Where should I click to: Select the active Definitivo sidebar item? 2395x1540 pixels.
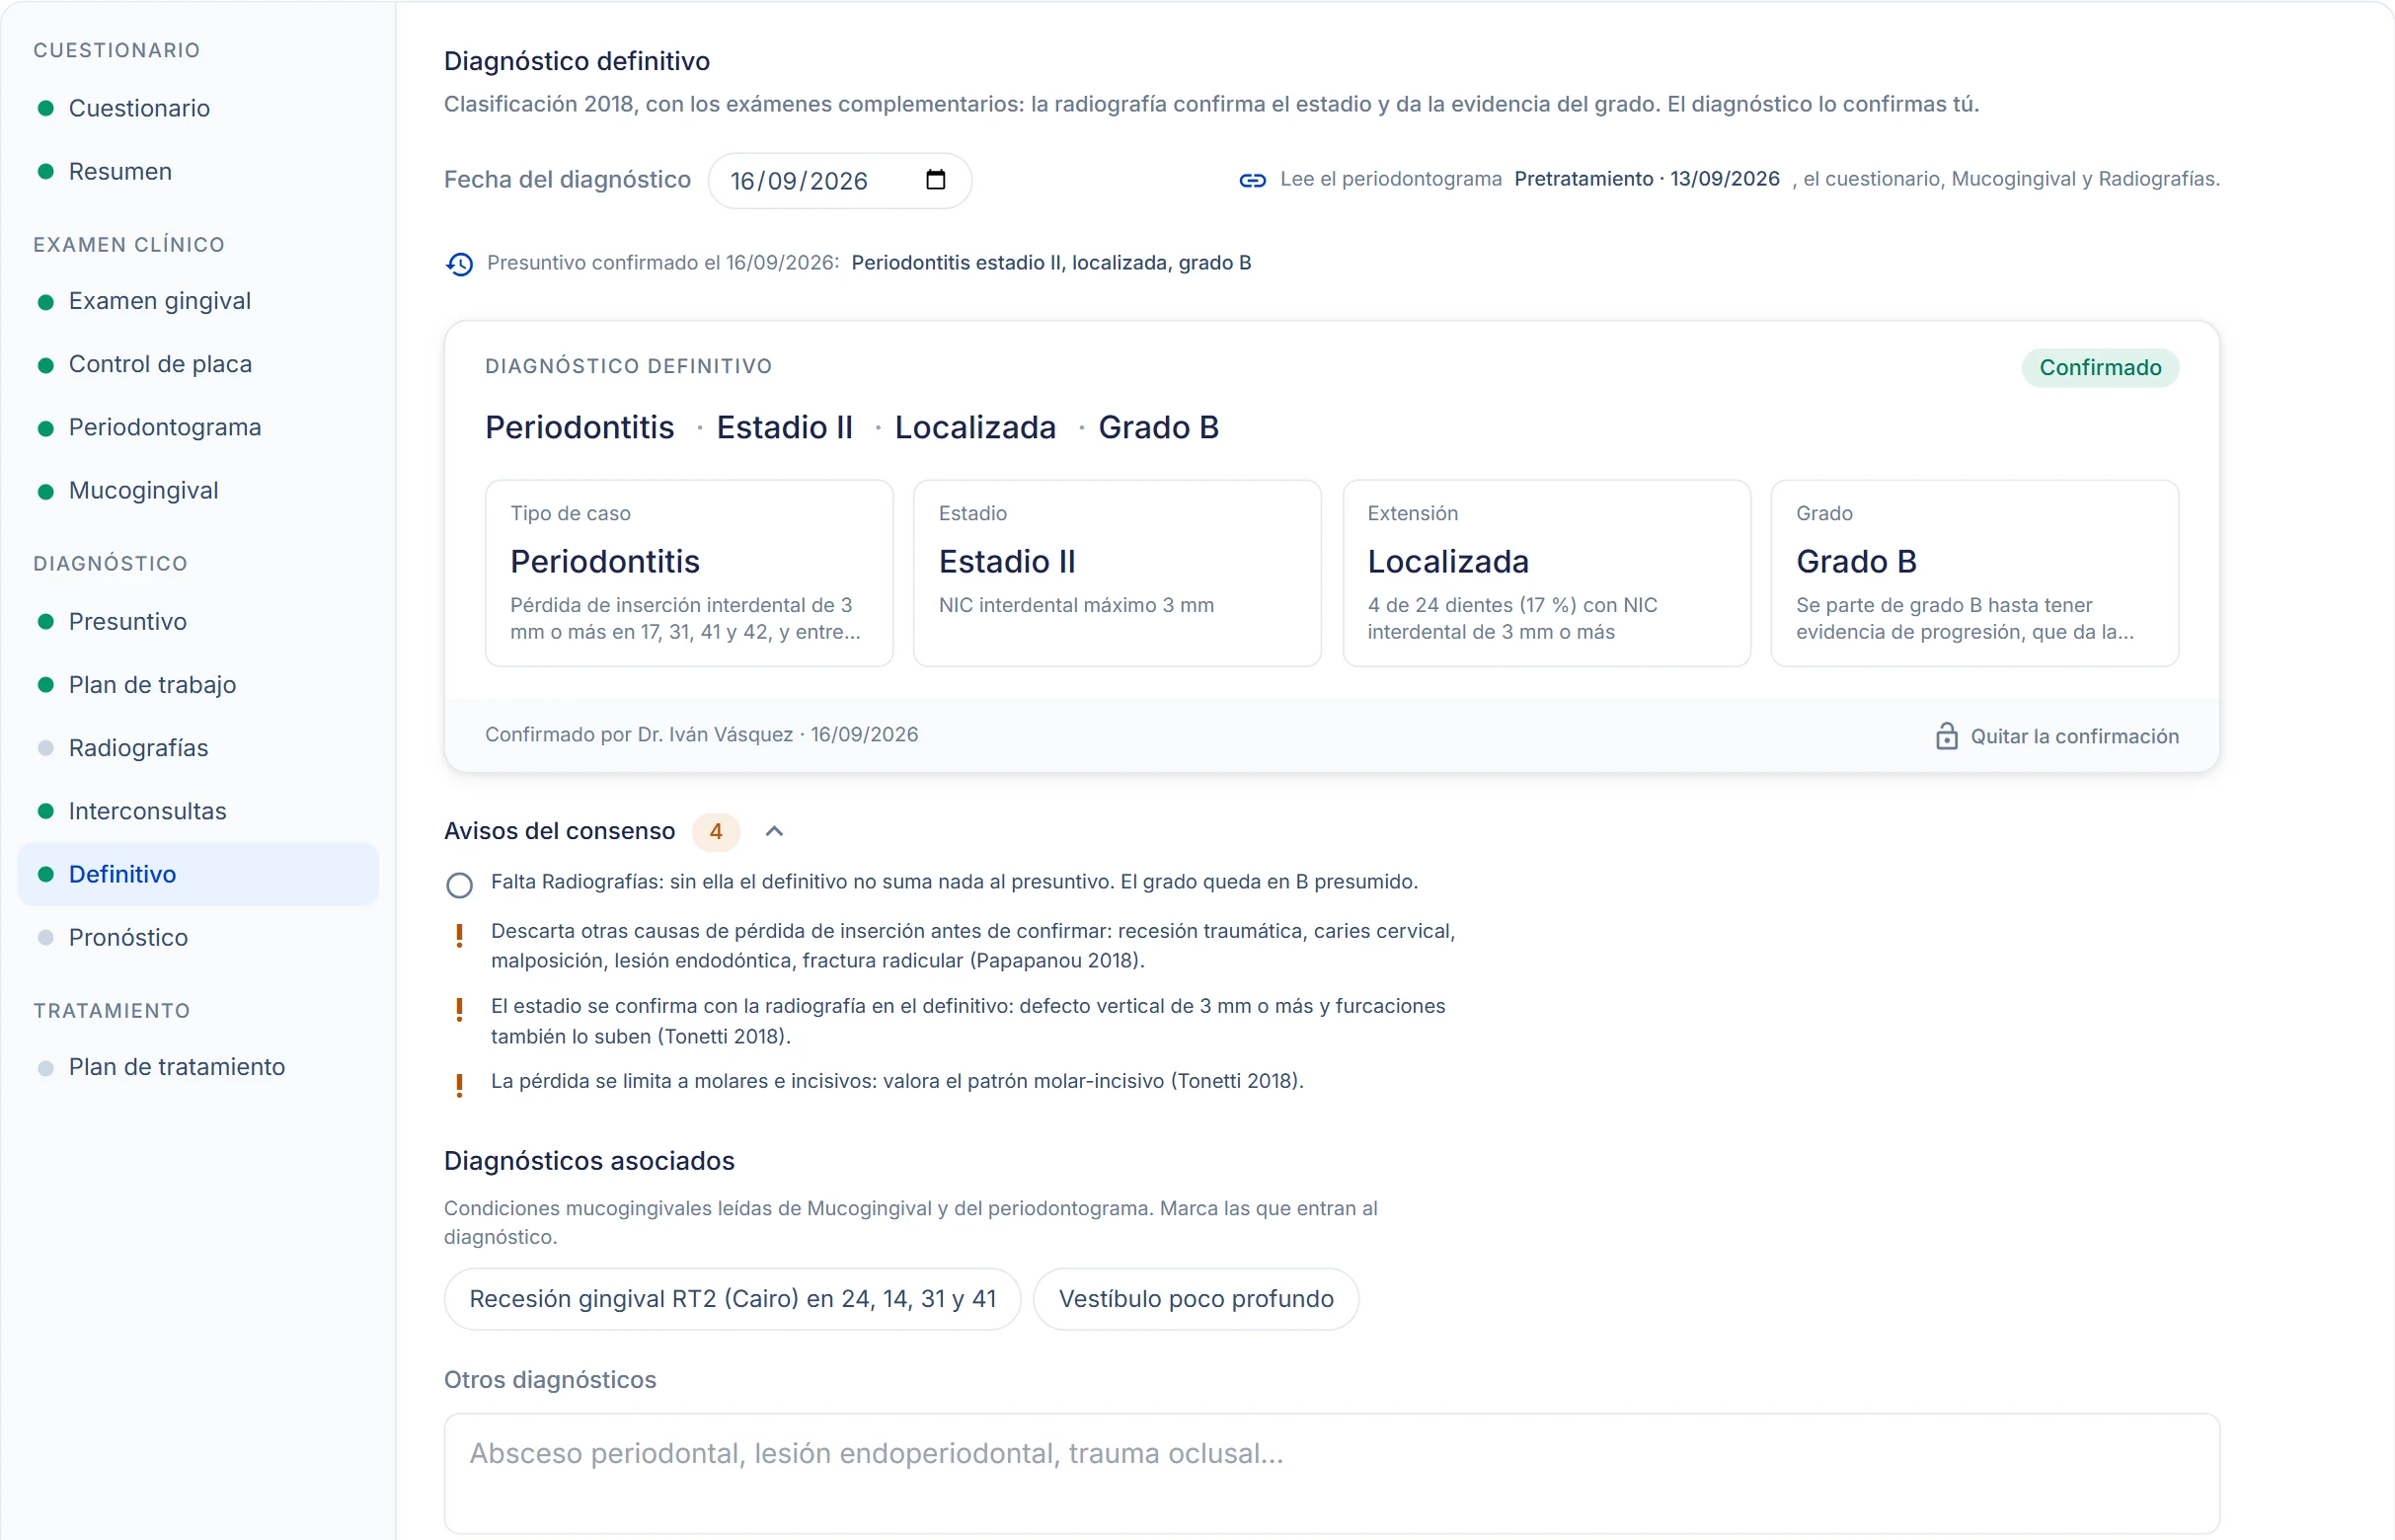(197, 874)
